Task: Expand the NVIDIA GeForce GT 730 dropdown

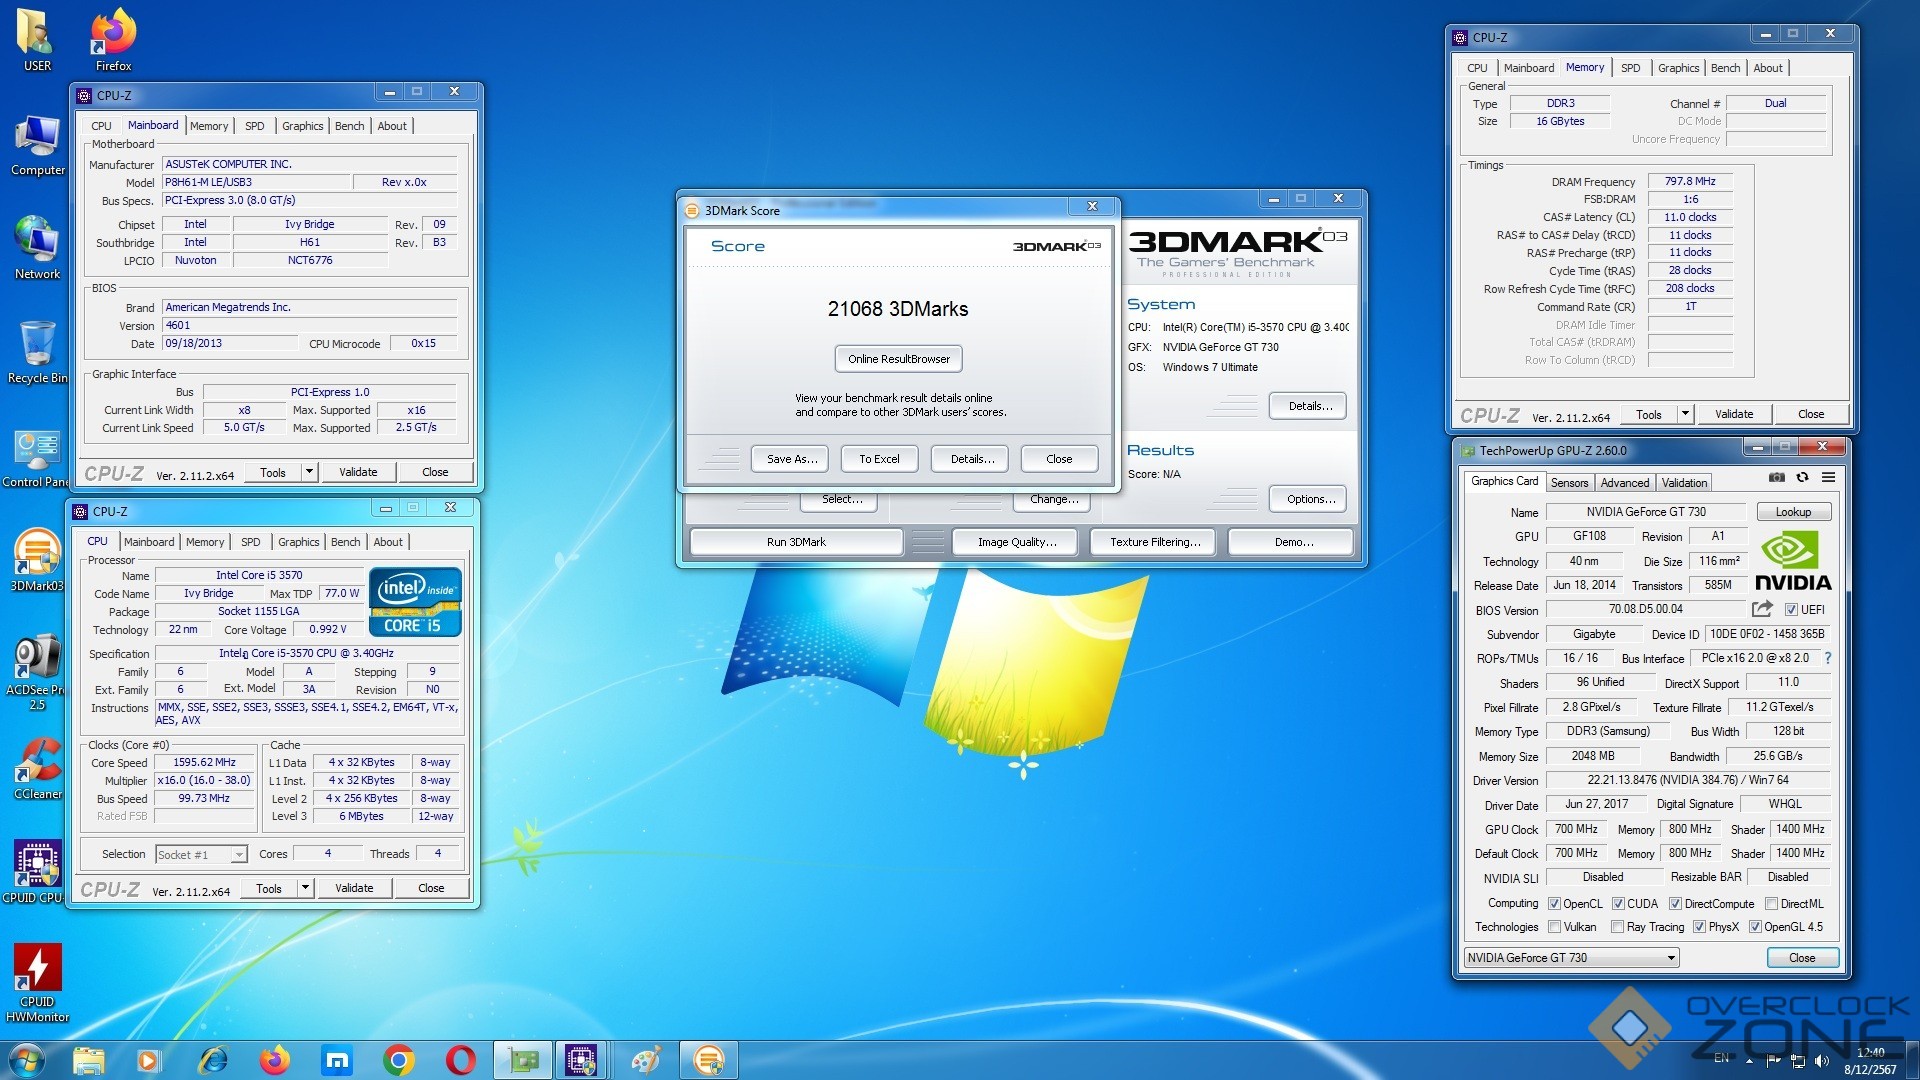Action: 1670,958
